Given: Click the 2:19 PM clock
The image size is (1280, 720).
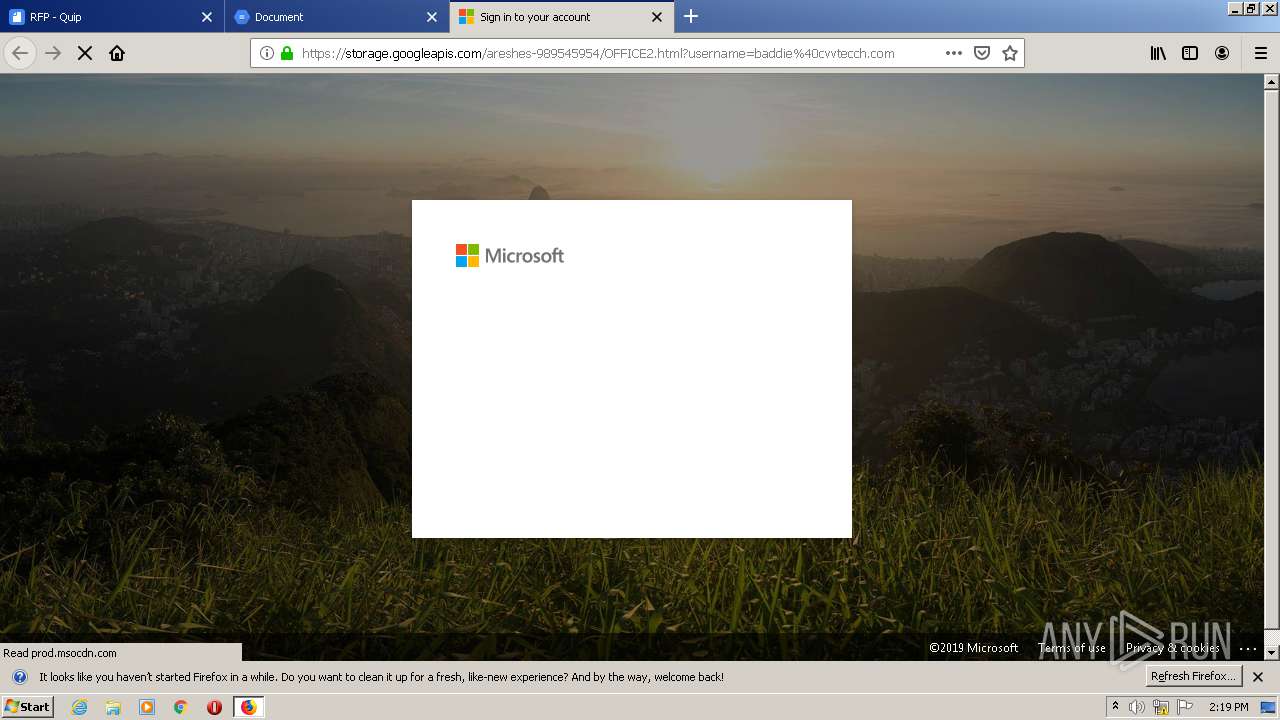Looking at the screenshot, I should click(x=1228, y=707).
